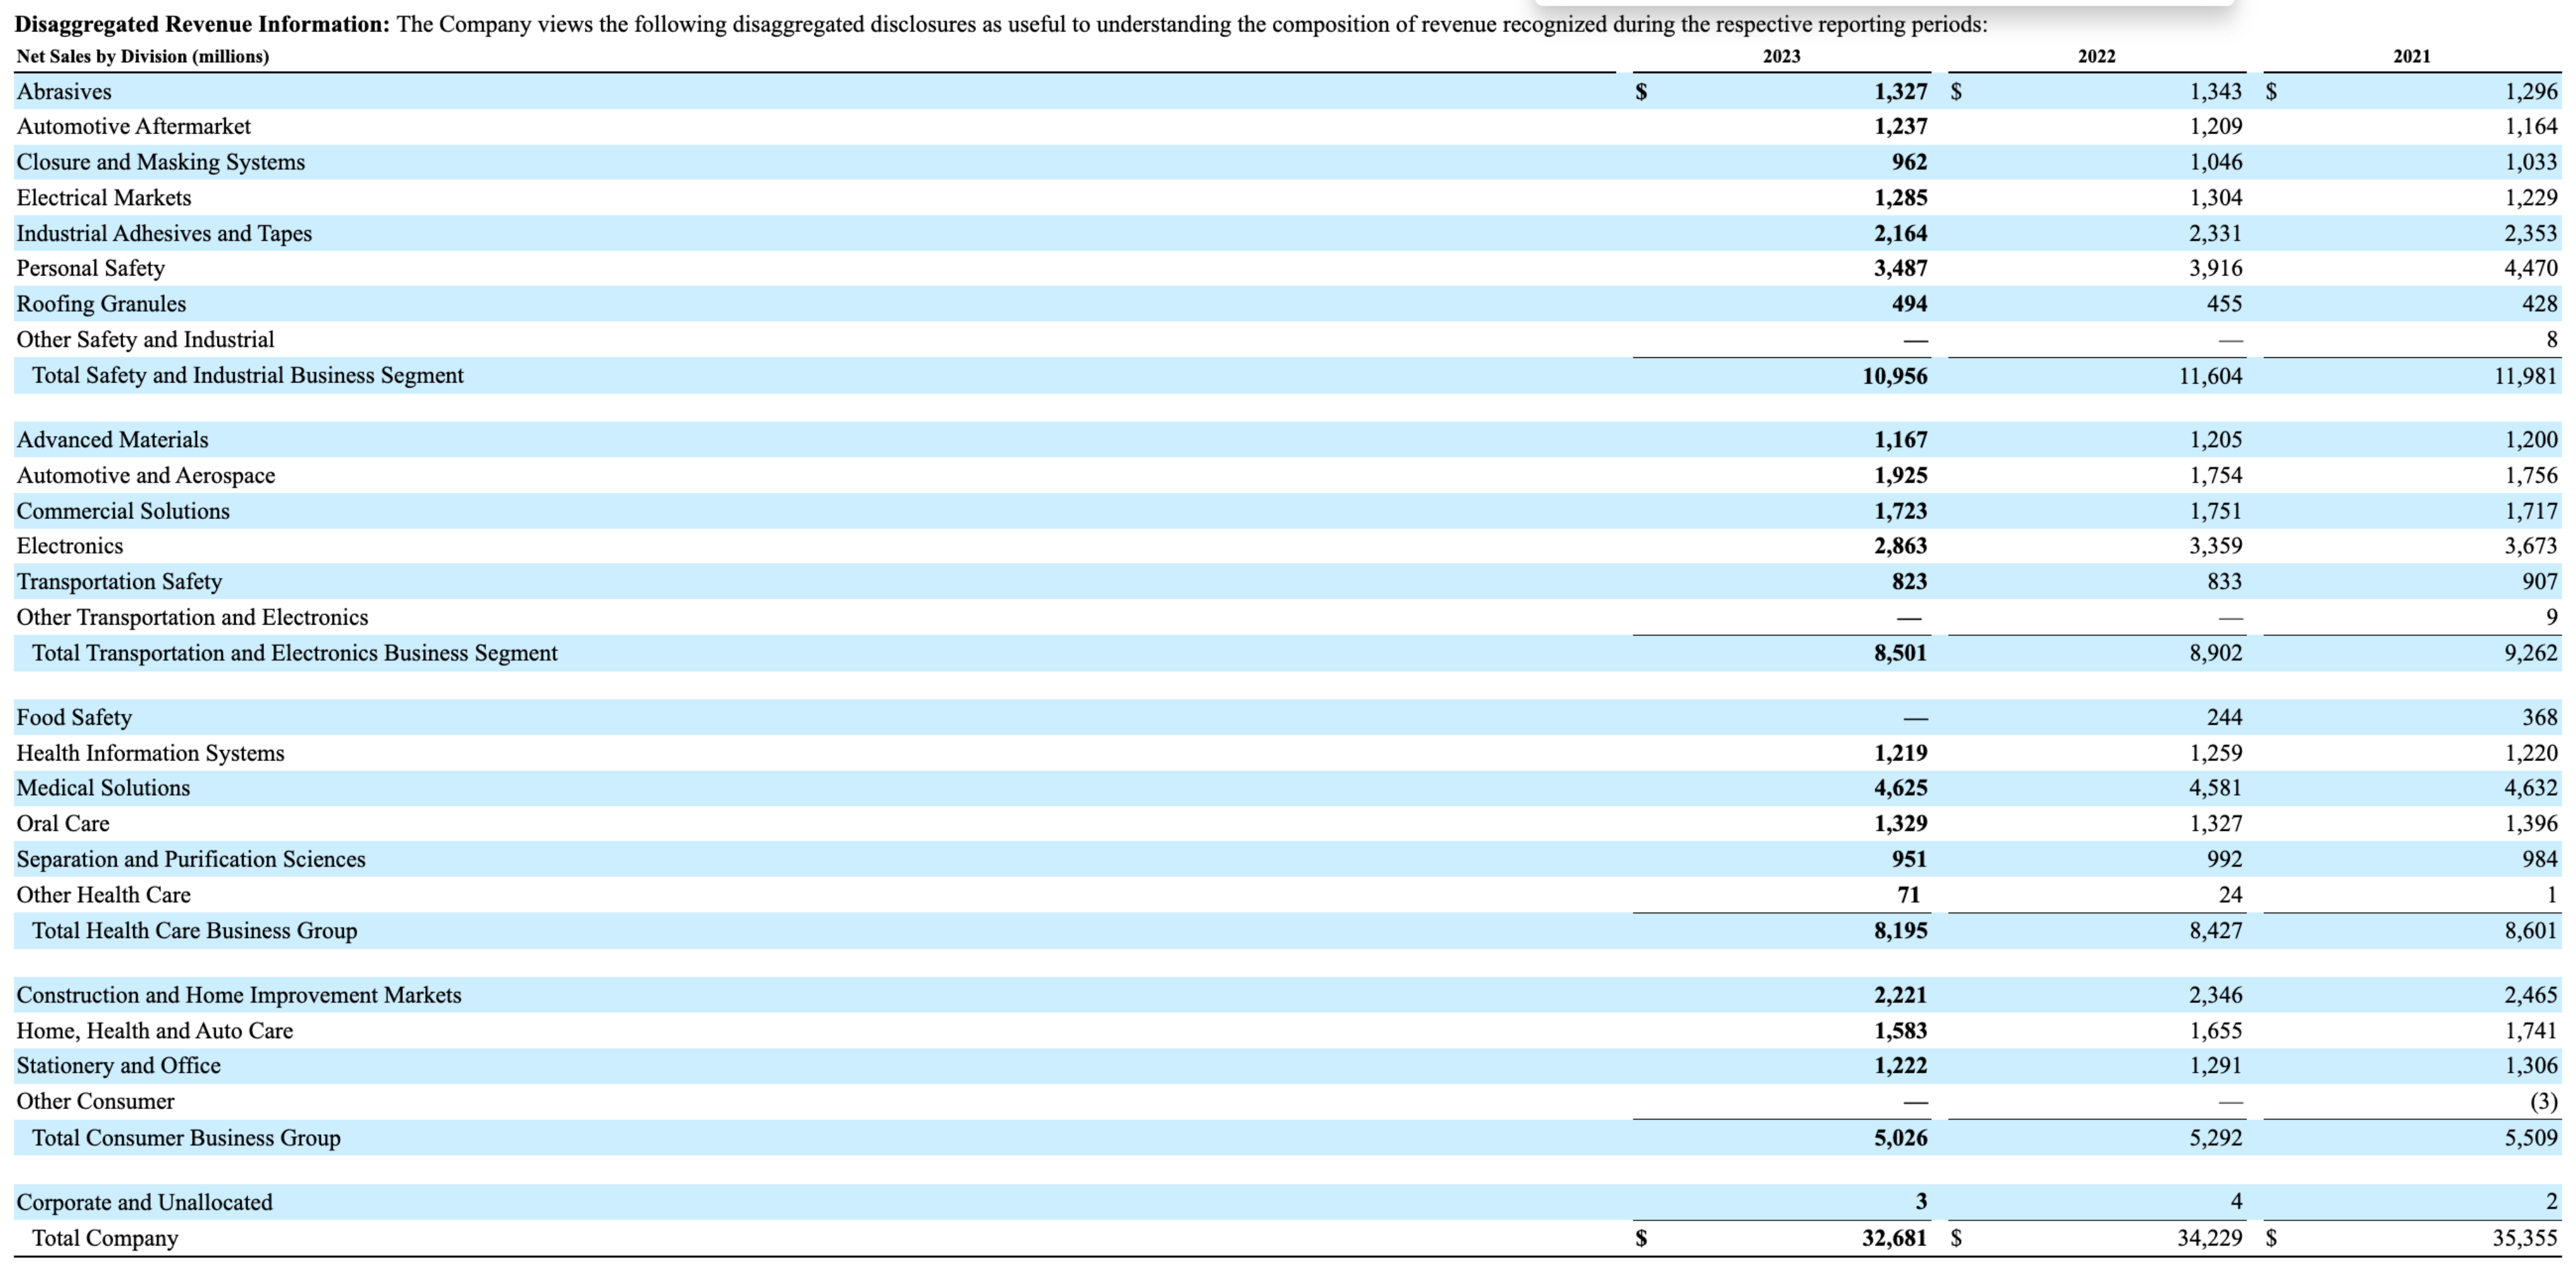
Task: Select Electronics 2023 value 2,863
Action: pos(1900,546)
